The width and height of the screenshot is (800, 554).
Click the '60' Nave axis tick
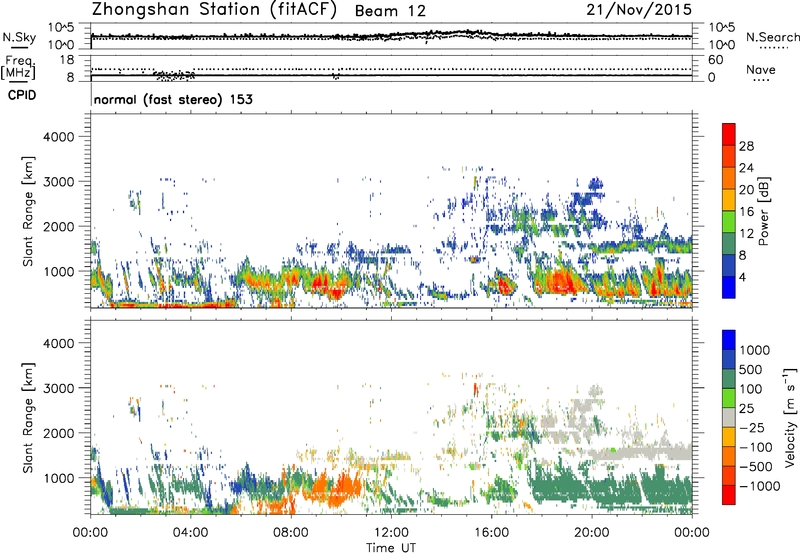pos(716,60)
